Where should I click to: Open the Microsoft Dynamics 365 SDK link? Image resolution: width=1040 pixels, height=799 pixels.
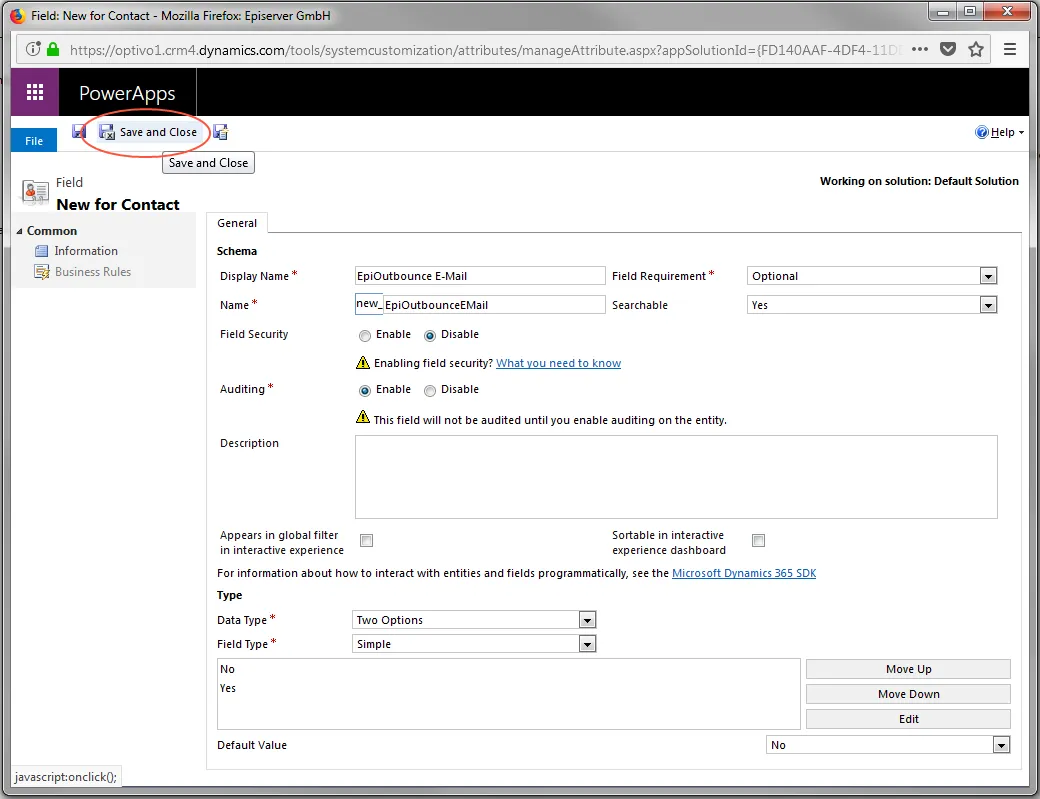click(744, 573)
